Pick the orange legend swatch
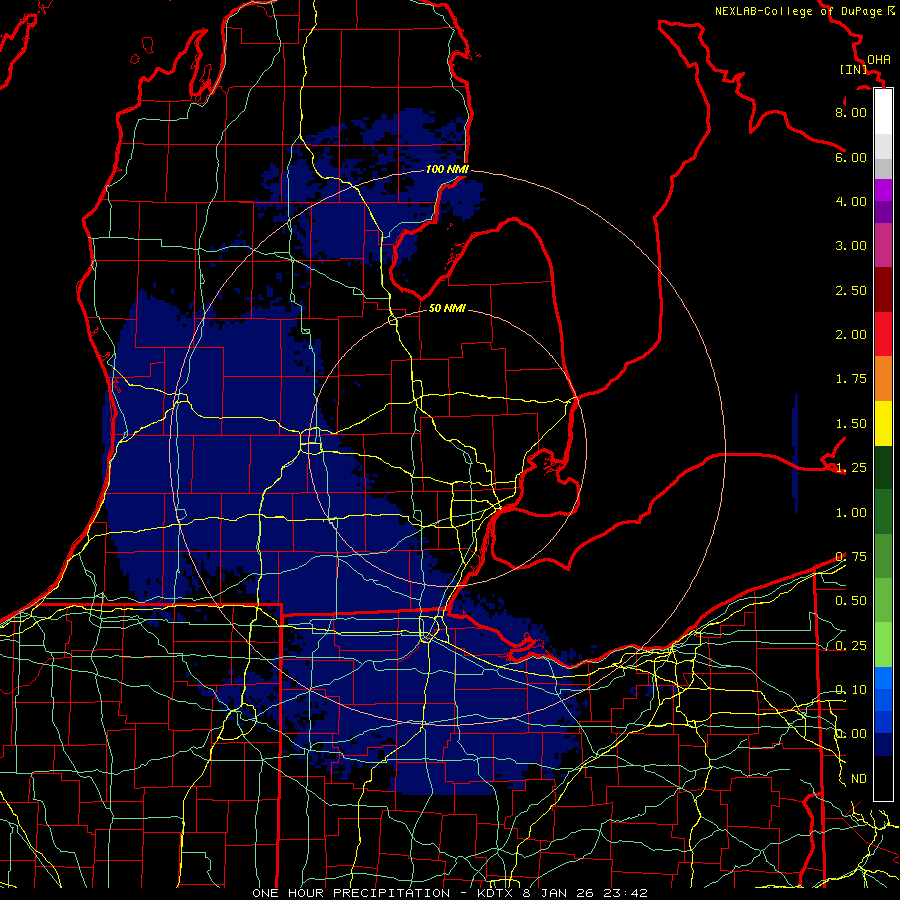Image resolution: width=900 pixels, height=900 pixels. pyautogui.click(x=883, y=379)
